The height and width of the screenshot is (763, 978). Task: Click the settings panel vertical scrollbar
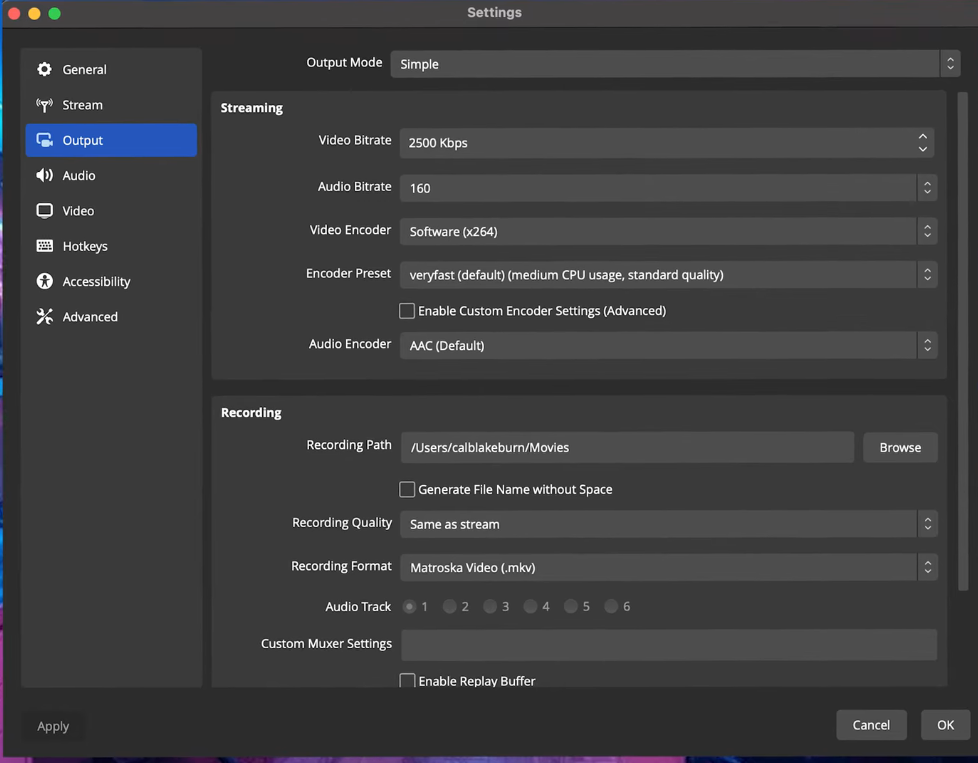point(963,340)
